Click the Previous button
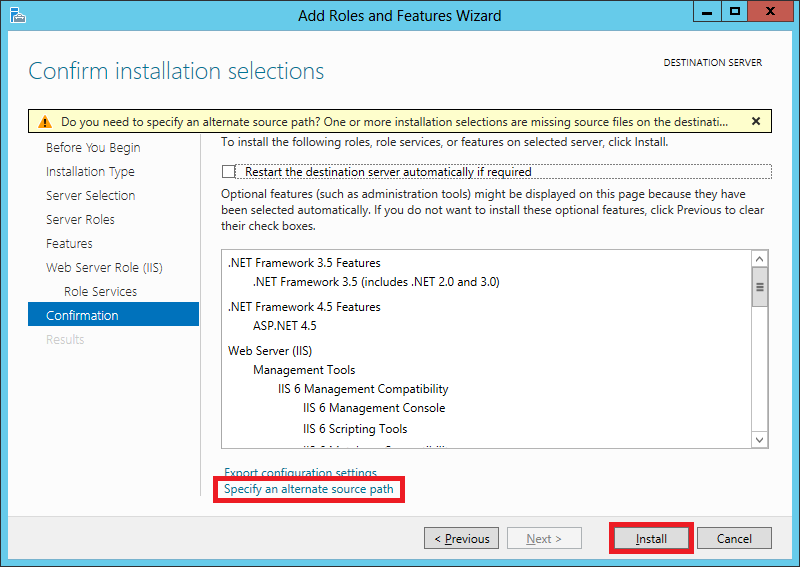 coord(461,538)
